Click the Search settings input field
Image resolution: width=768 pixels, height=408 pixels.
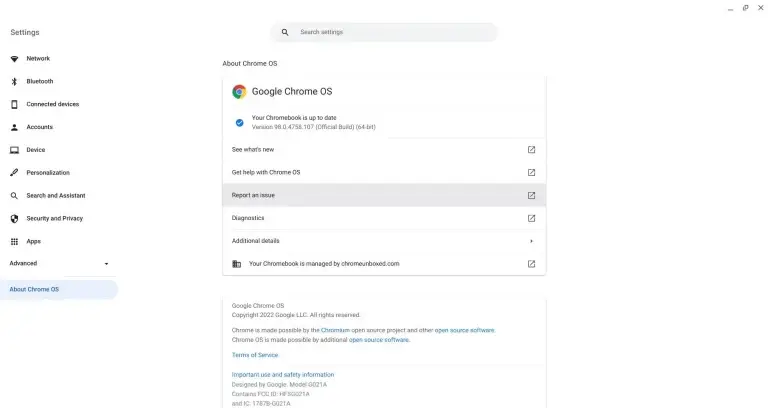[390, 32]
